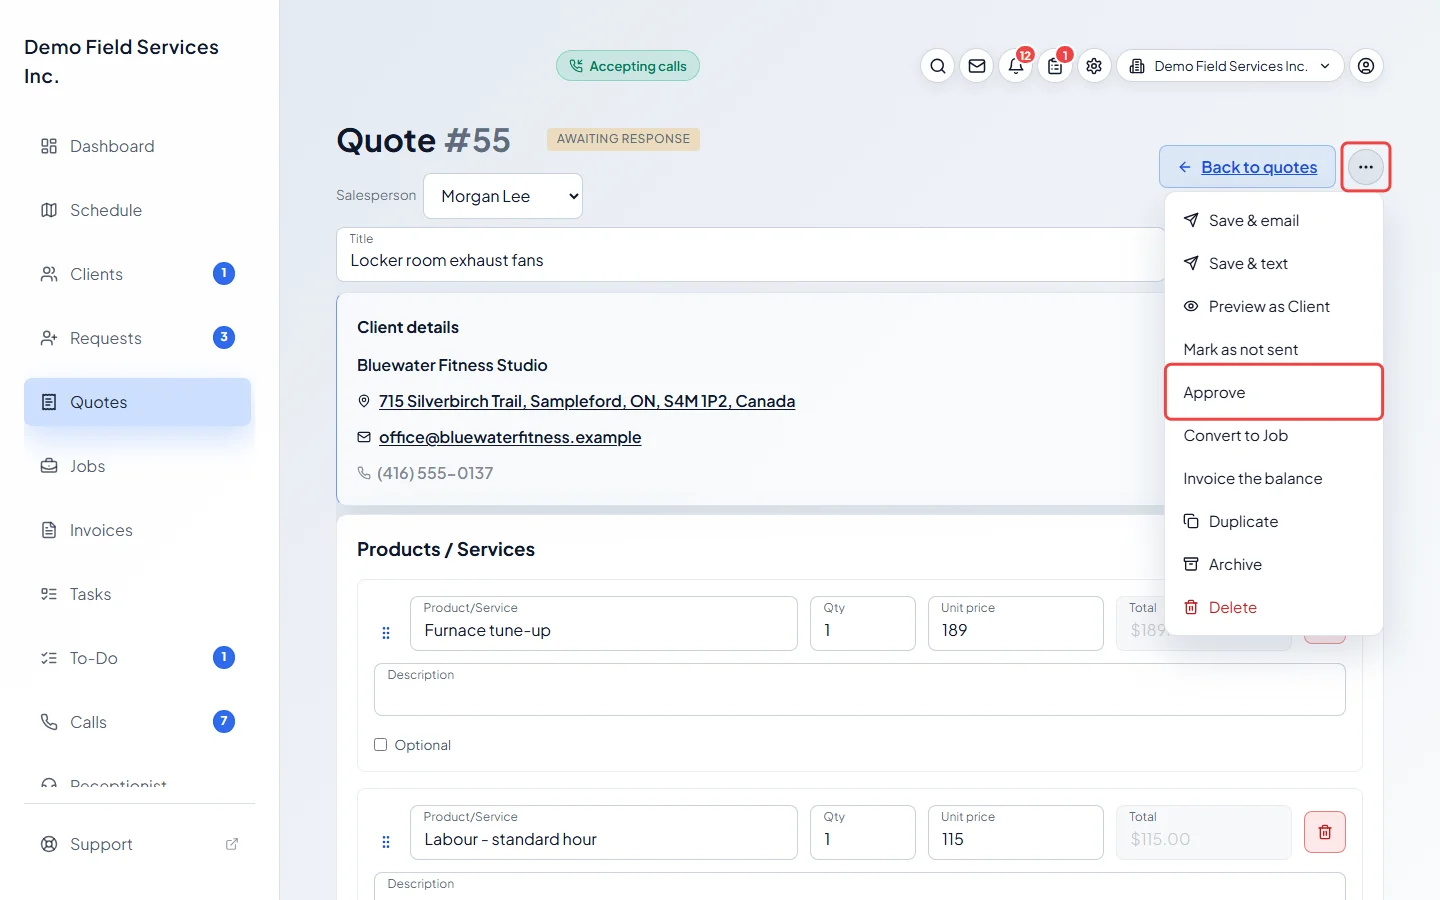This screenshot has width=1440, height=900.
Task: Open the mail envelope icon in header
Action: point(977,66)
